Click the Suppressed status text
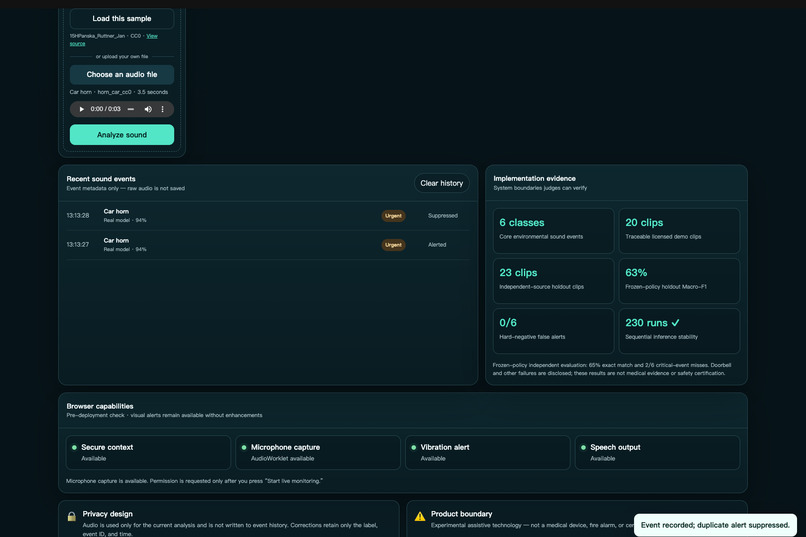The height and width of the screenshot is (537, 806). pos(443,216)
